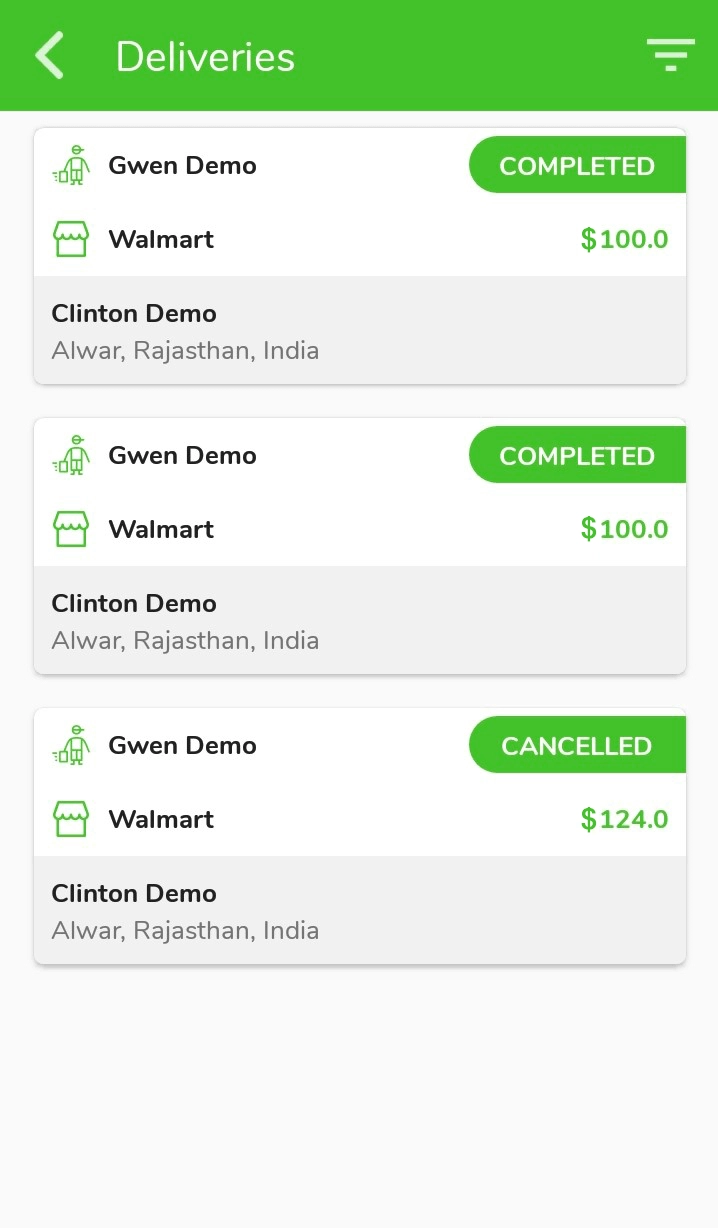Open the first delivery card details

pyautogui.click(x=360, y=255)
